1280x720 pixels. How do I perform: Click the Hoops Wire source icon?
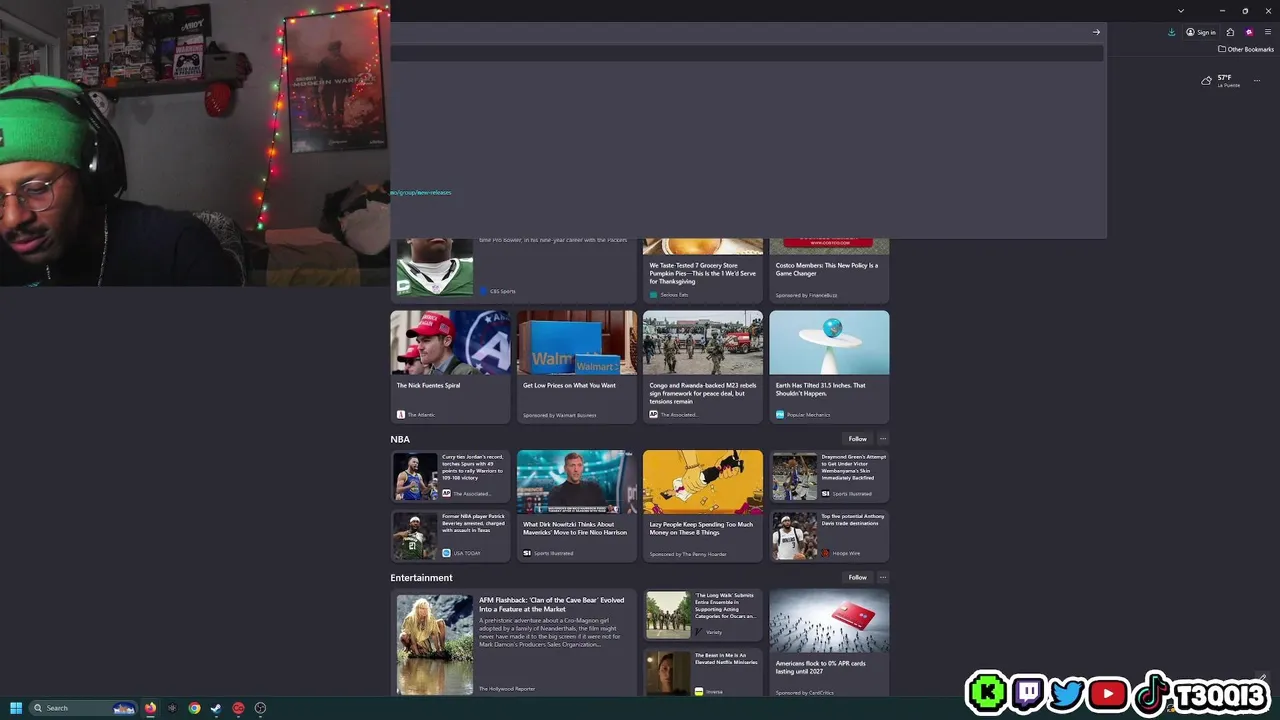(x=825, y=553)
